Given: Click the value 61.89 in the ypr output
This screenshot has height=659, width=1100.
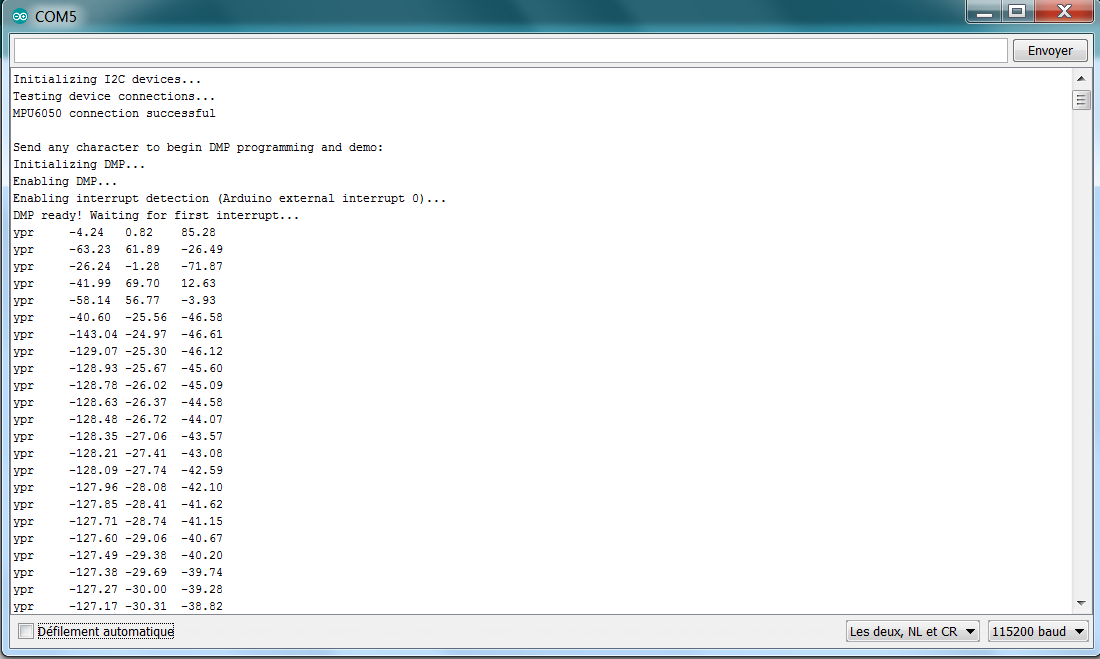Looking at the screenshot, I should pos(142,249).
